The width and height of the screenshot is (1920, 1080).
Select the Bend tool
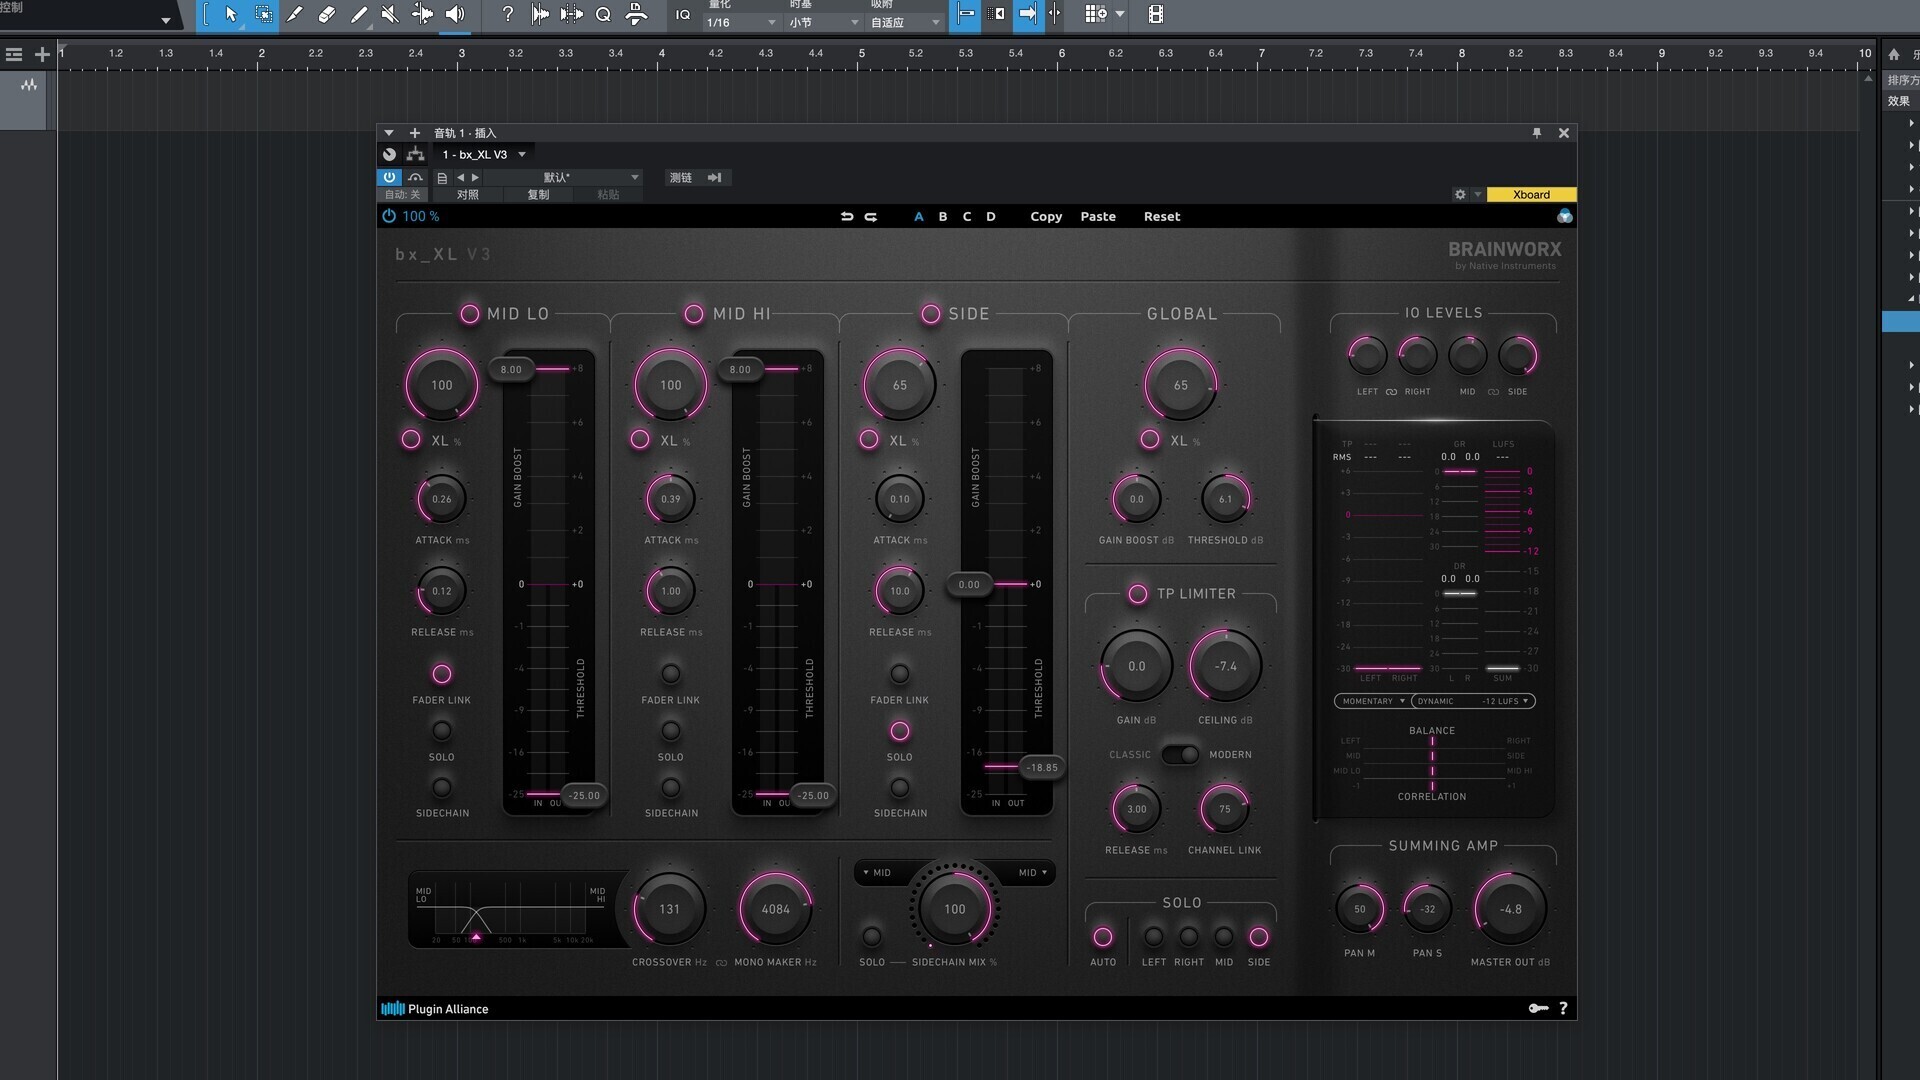click(423, 14)
